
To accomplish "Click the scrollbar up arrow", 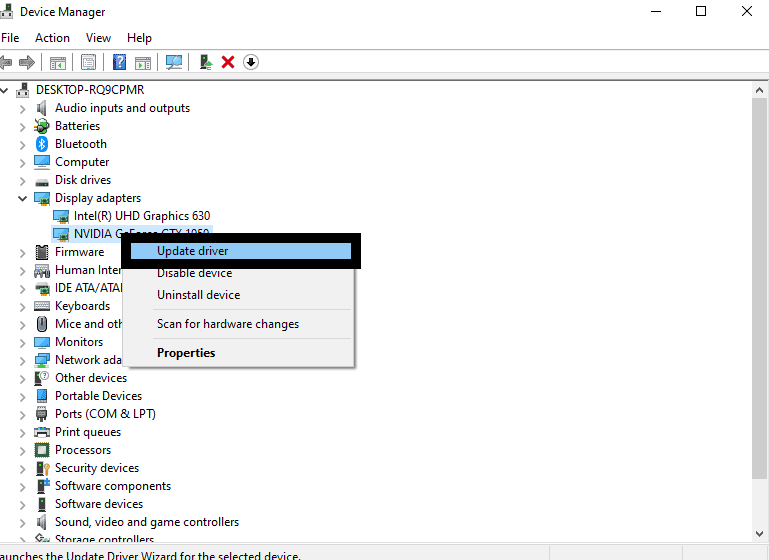I will (x=760, y=90).
